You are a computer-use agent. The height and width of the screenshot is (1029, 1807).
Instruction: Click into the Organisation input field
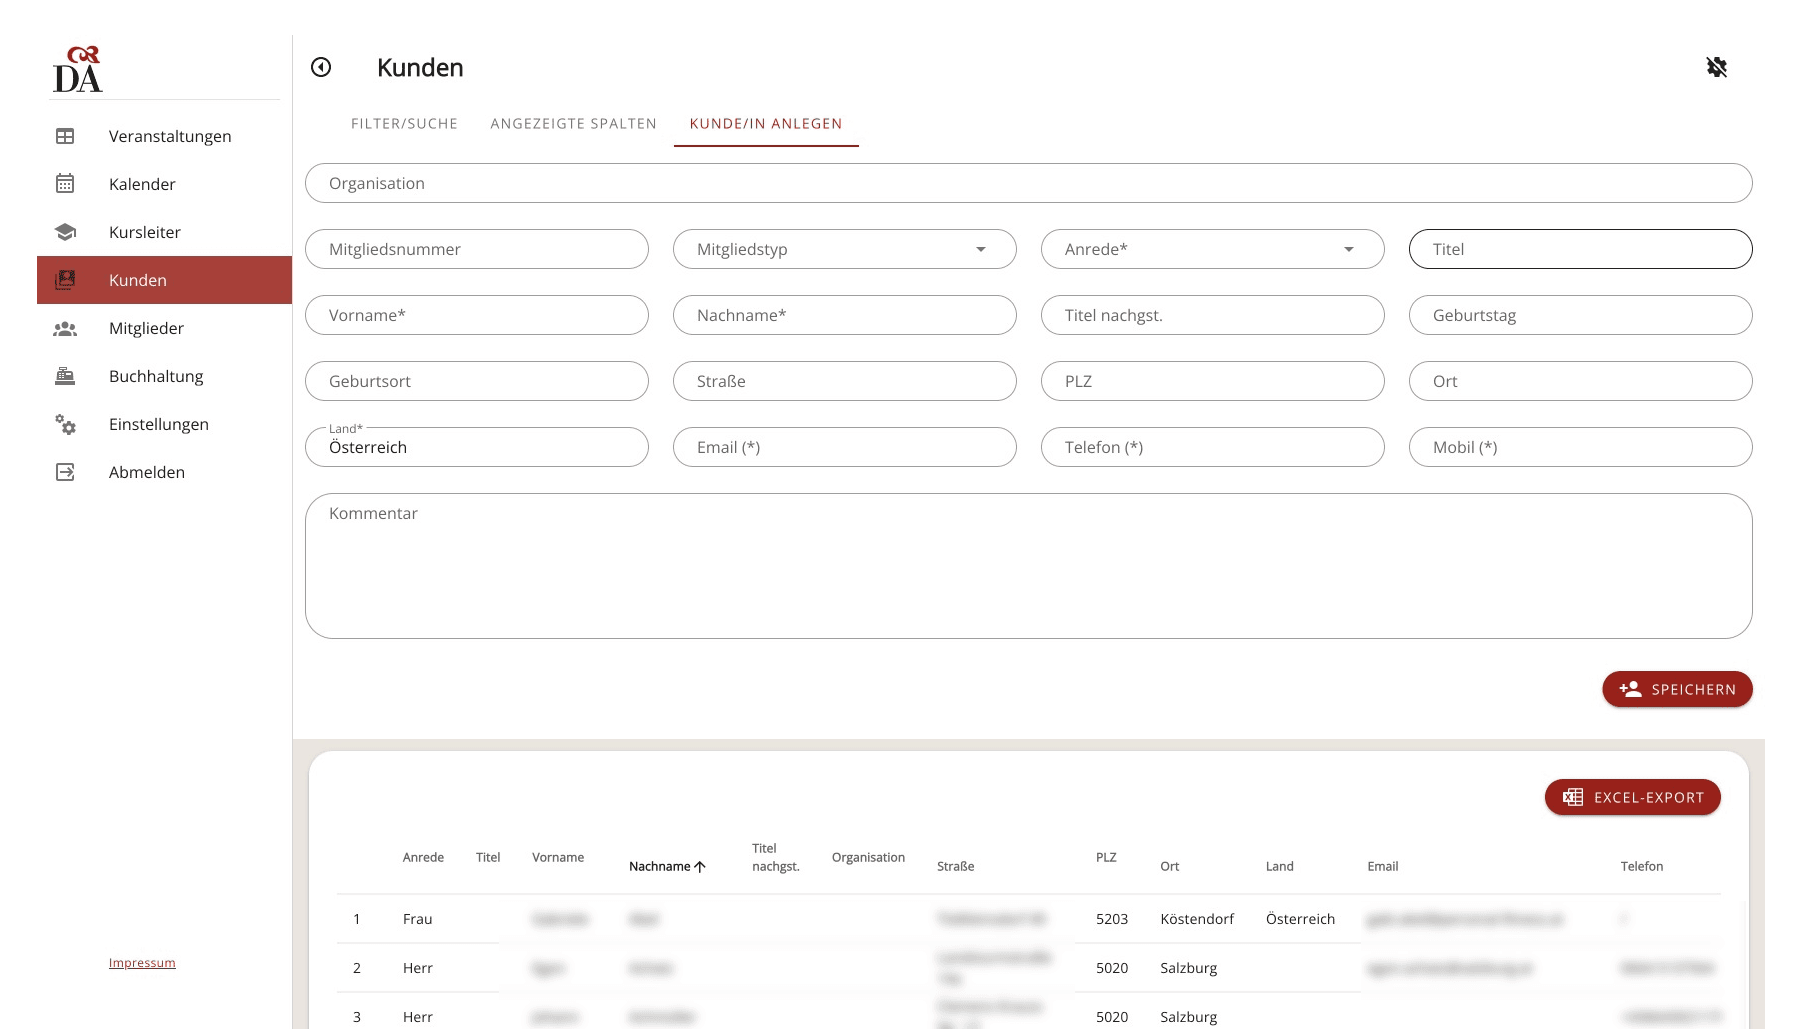coord(1028,183)
